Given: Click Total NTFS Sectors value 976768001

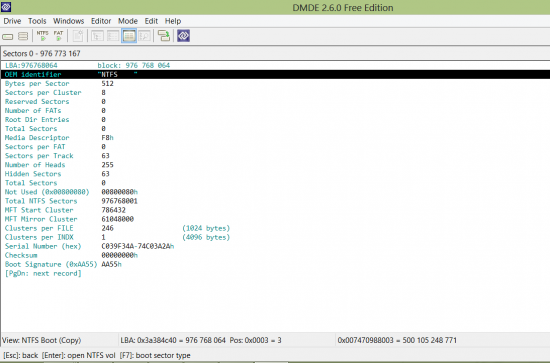Looking at the screenshot, I should tap(119, 201).
